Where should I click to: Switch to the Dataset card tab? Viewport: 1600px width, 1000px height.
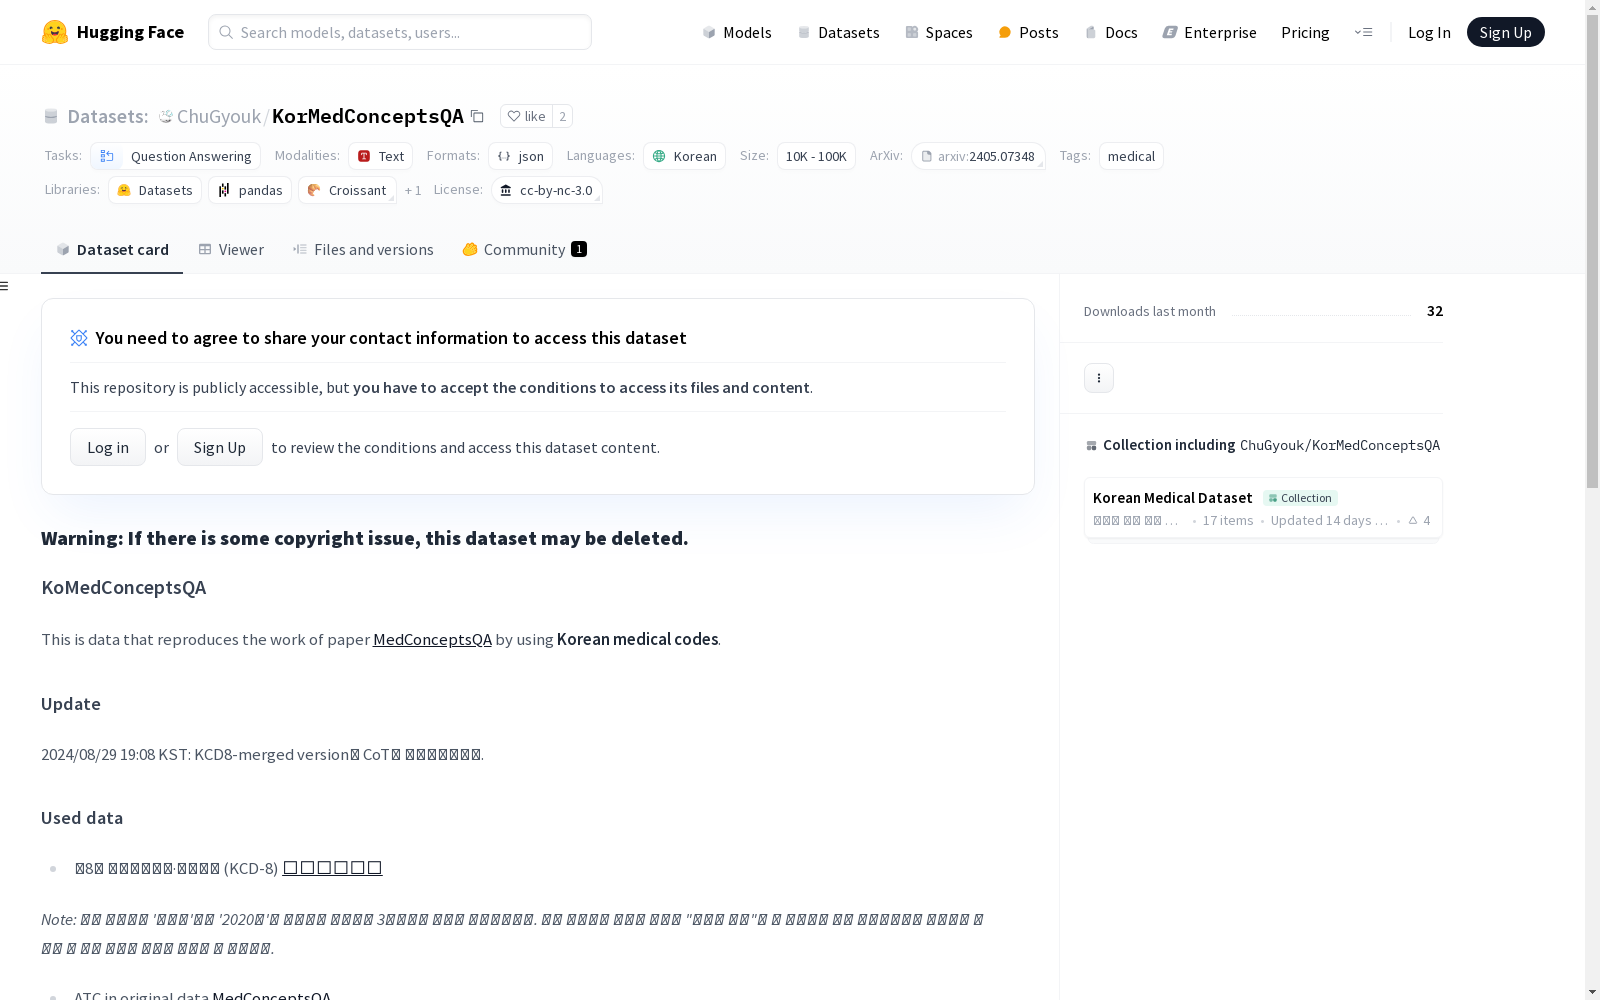(x=112, y=250)
